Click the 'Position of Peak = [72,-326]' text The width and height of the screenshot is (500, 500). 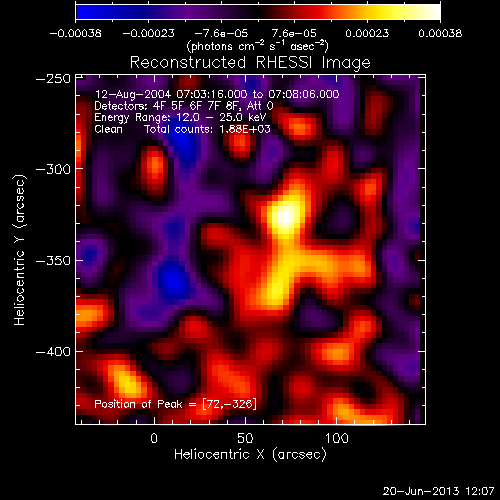click(x=176, y=404)
